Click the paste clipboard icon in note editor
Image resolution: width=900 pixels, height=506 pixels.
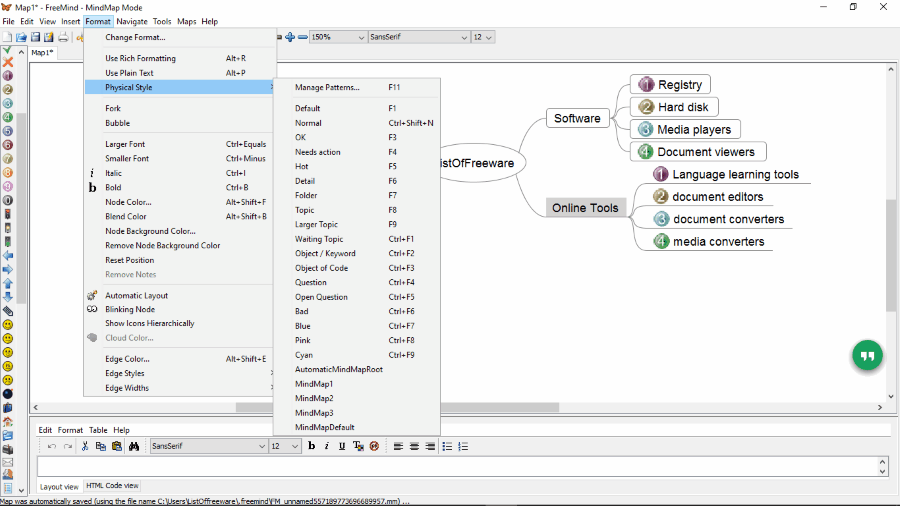pyautogui.click(x=117, y=446)
